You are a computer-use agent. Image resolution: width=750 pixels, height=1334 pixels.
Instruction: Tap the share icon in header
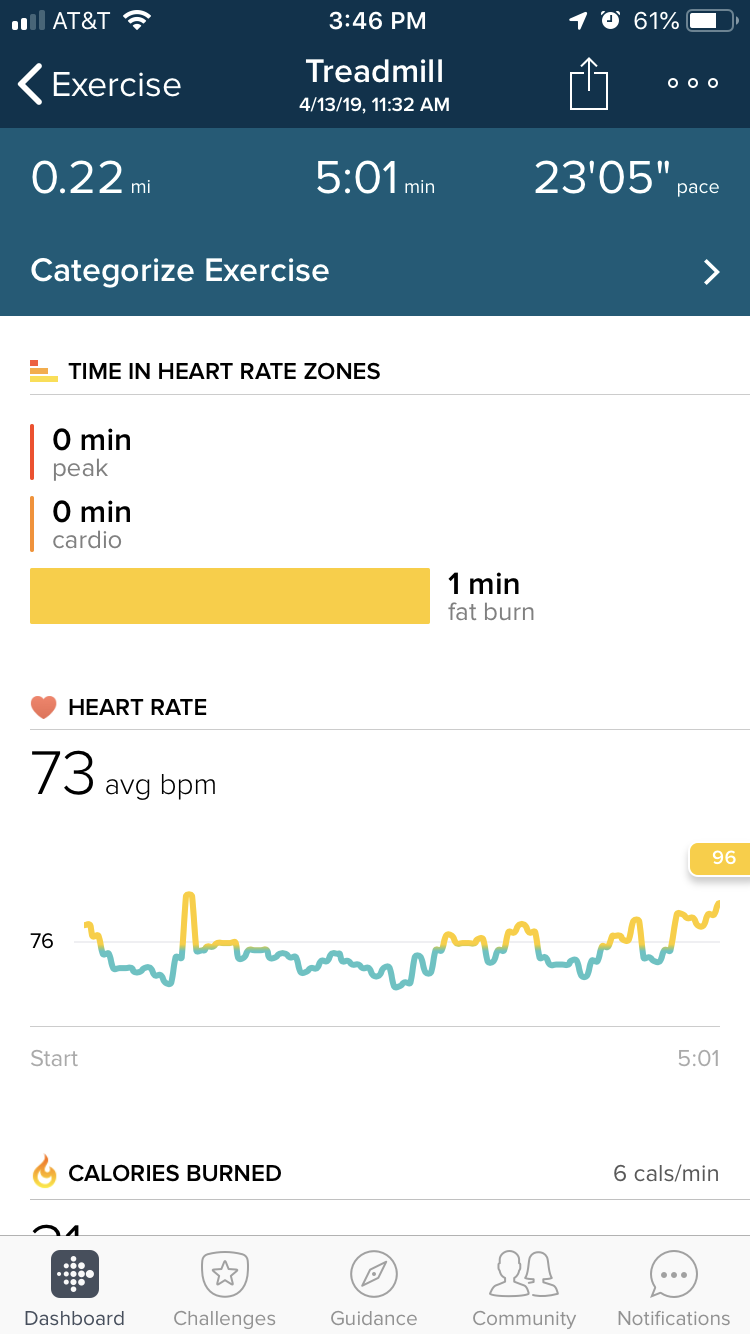pos(589,84)
